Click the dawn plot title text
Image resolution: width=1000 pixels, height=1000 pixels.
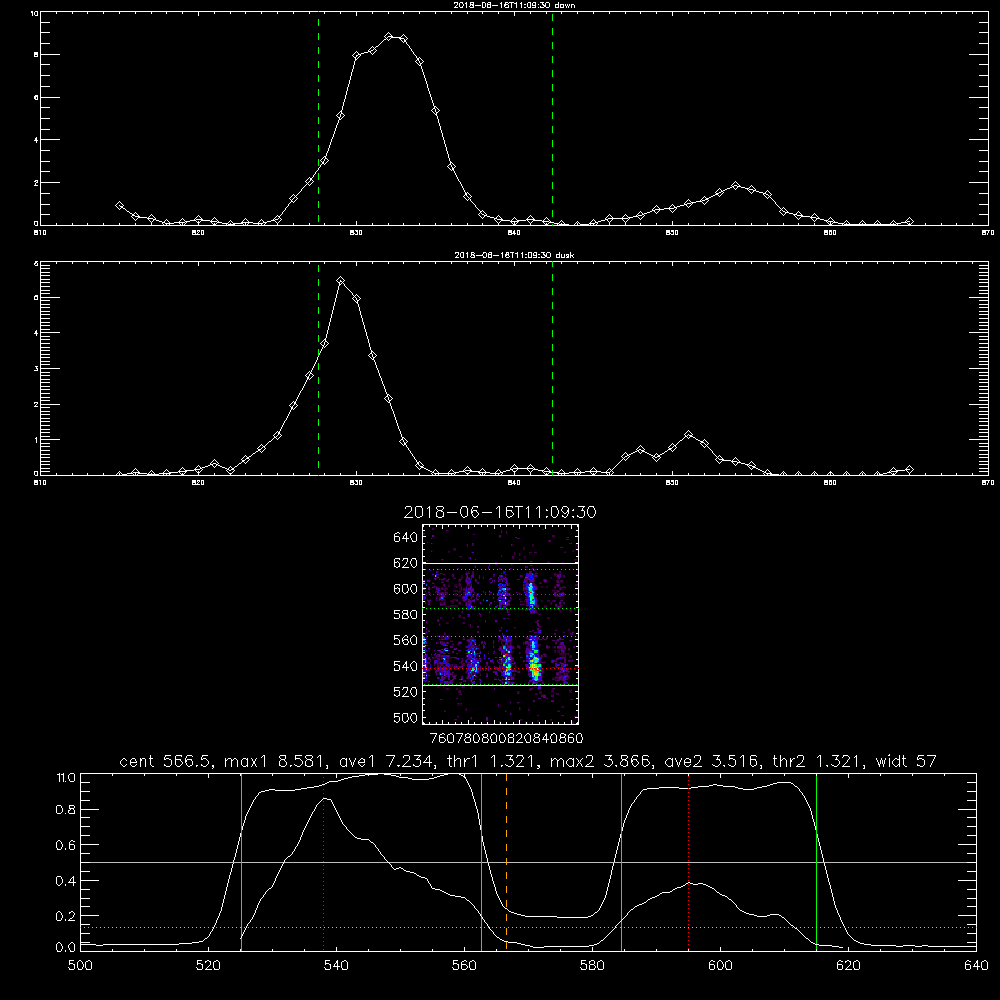click(514, 5)
